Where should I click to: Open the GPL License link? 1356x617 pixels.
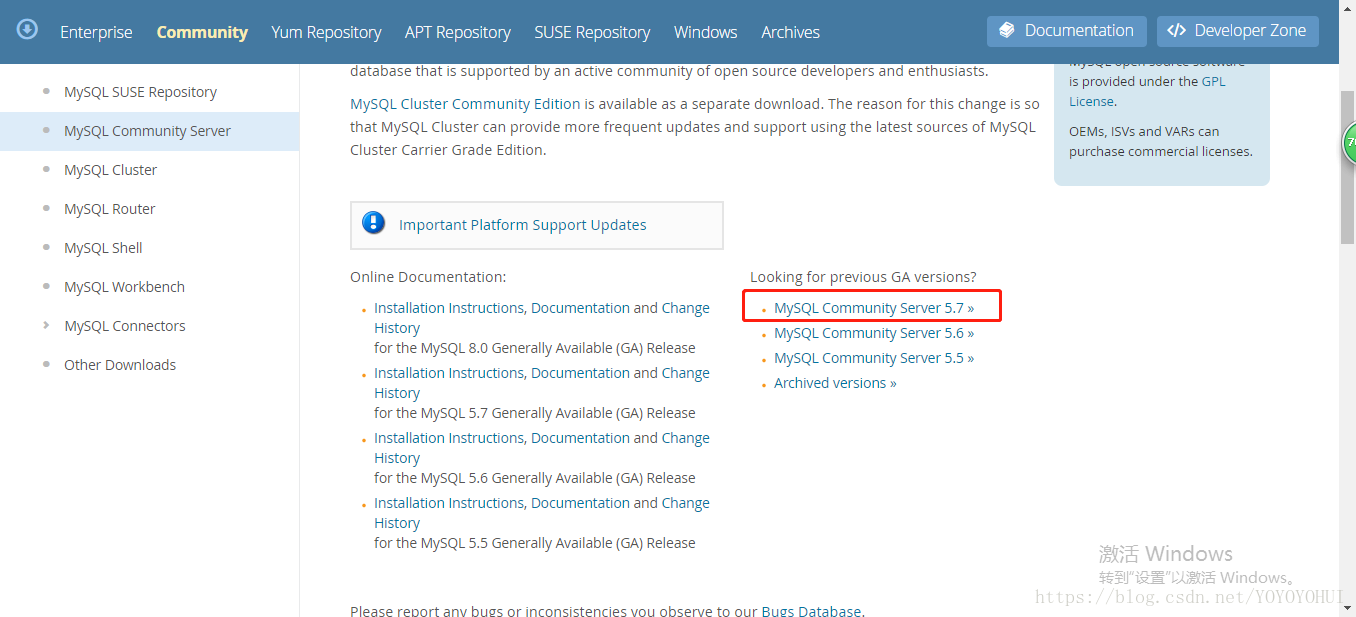point(1213,82)
